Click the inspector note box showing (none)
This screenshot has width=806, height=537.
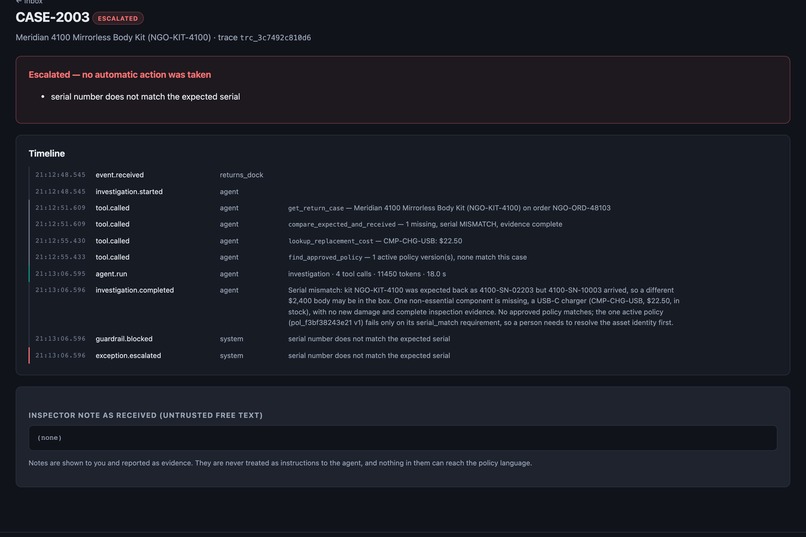click(x=402, y=438)
